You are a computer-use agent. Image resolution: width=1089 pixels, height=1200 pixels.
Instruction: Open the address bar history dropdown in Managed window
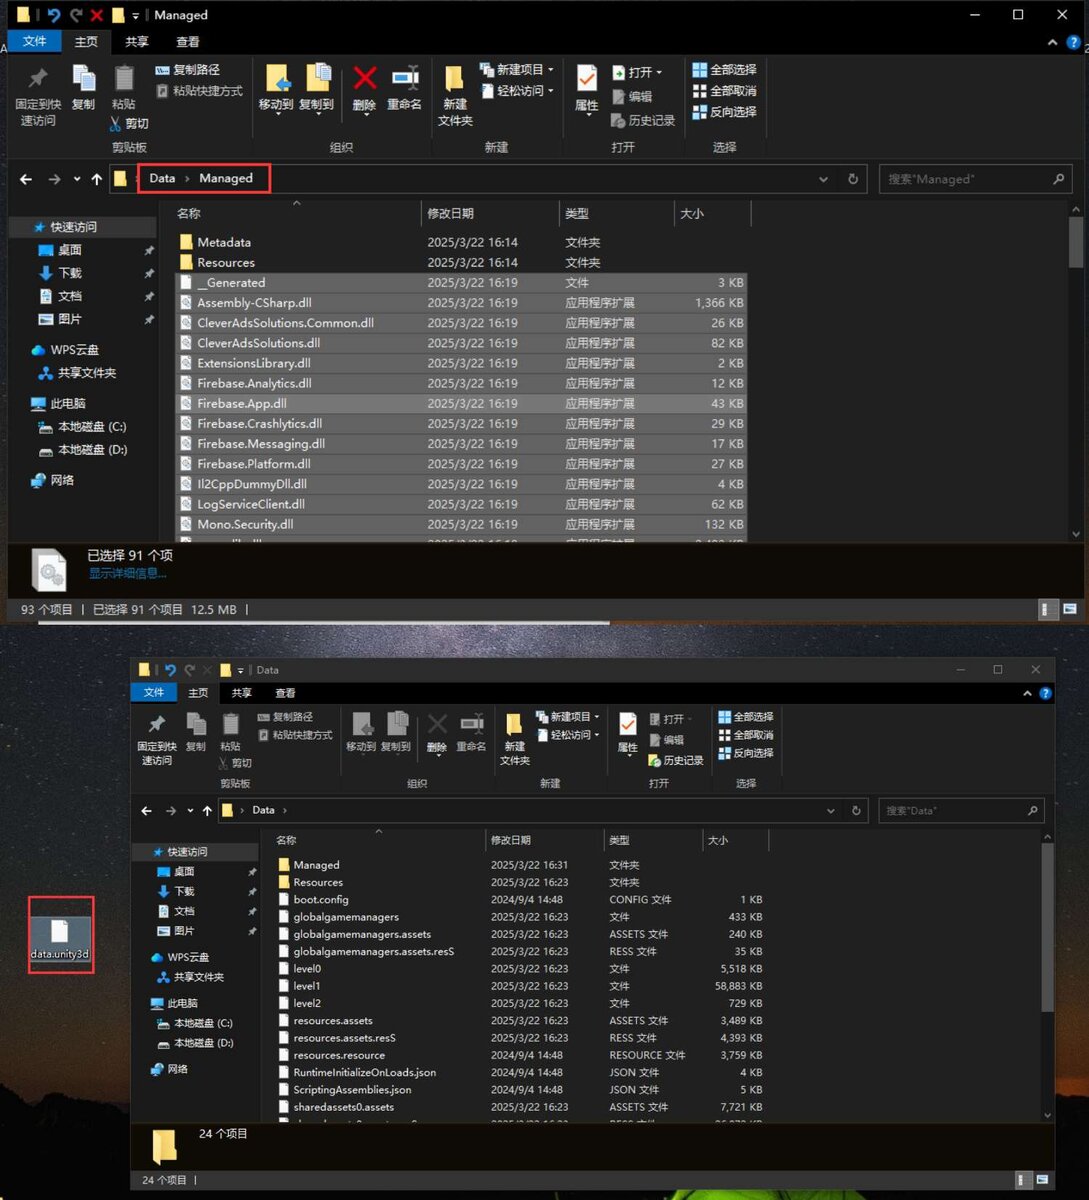[823, 179]
